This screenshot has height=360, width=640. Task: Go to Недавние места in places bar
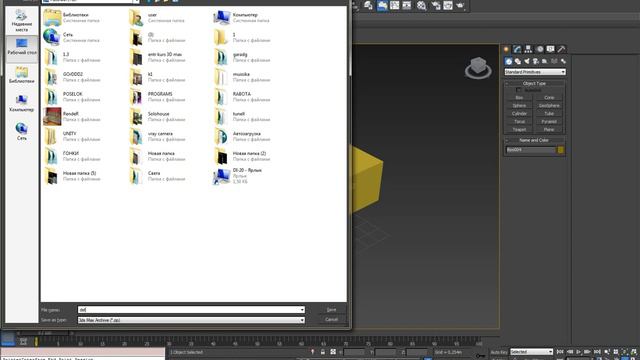(22, 21)
